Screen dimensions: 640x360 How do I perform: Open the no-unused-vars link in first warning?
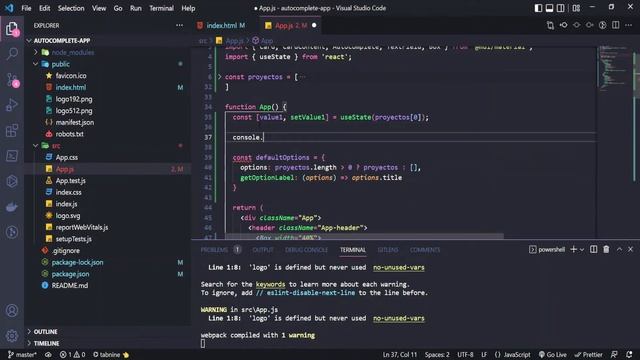coord(399,267)
